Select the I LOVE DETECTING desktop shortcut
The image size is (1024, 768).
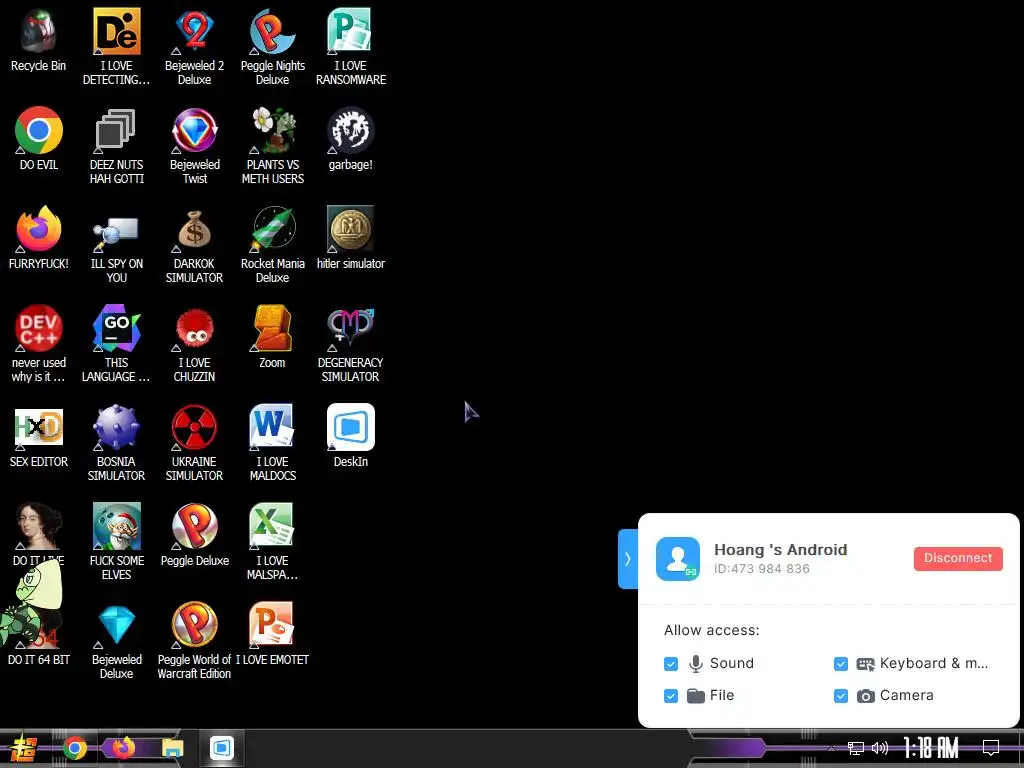[x=116, y=47]
